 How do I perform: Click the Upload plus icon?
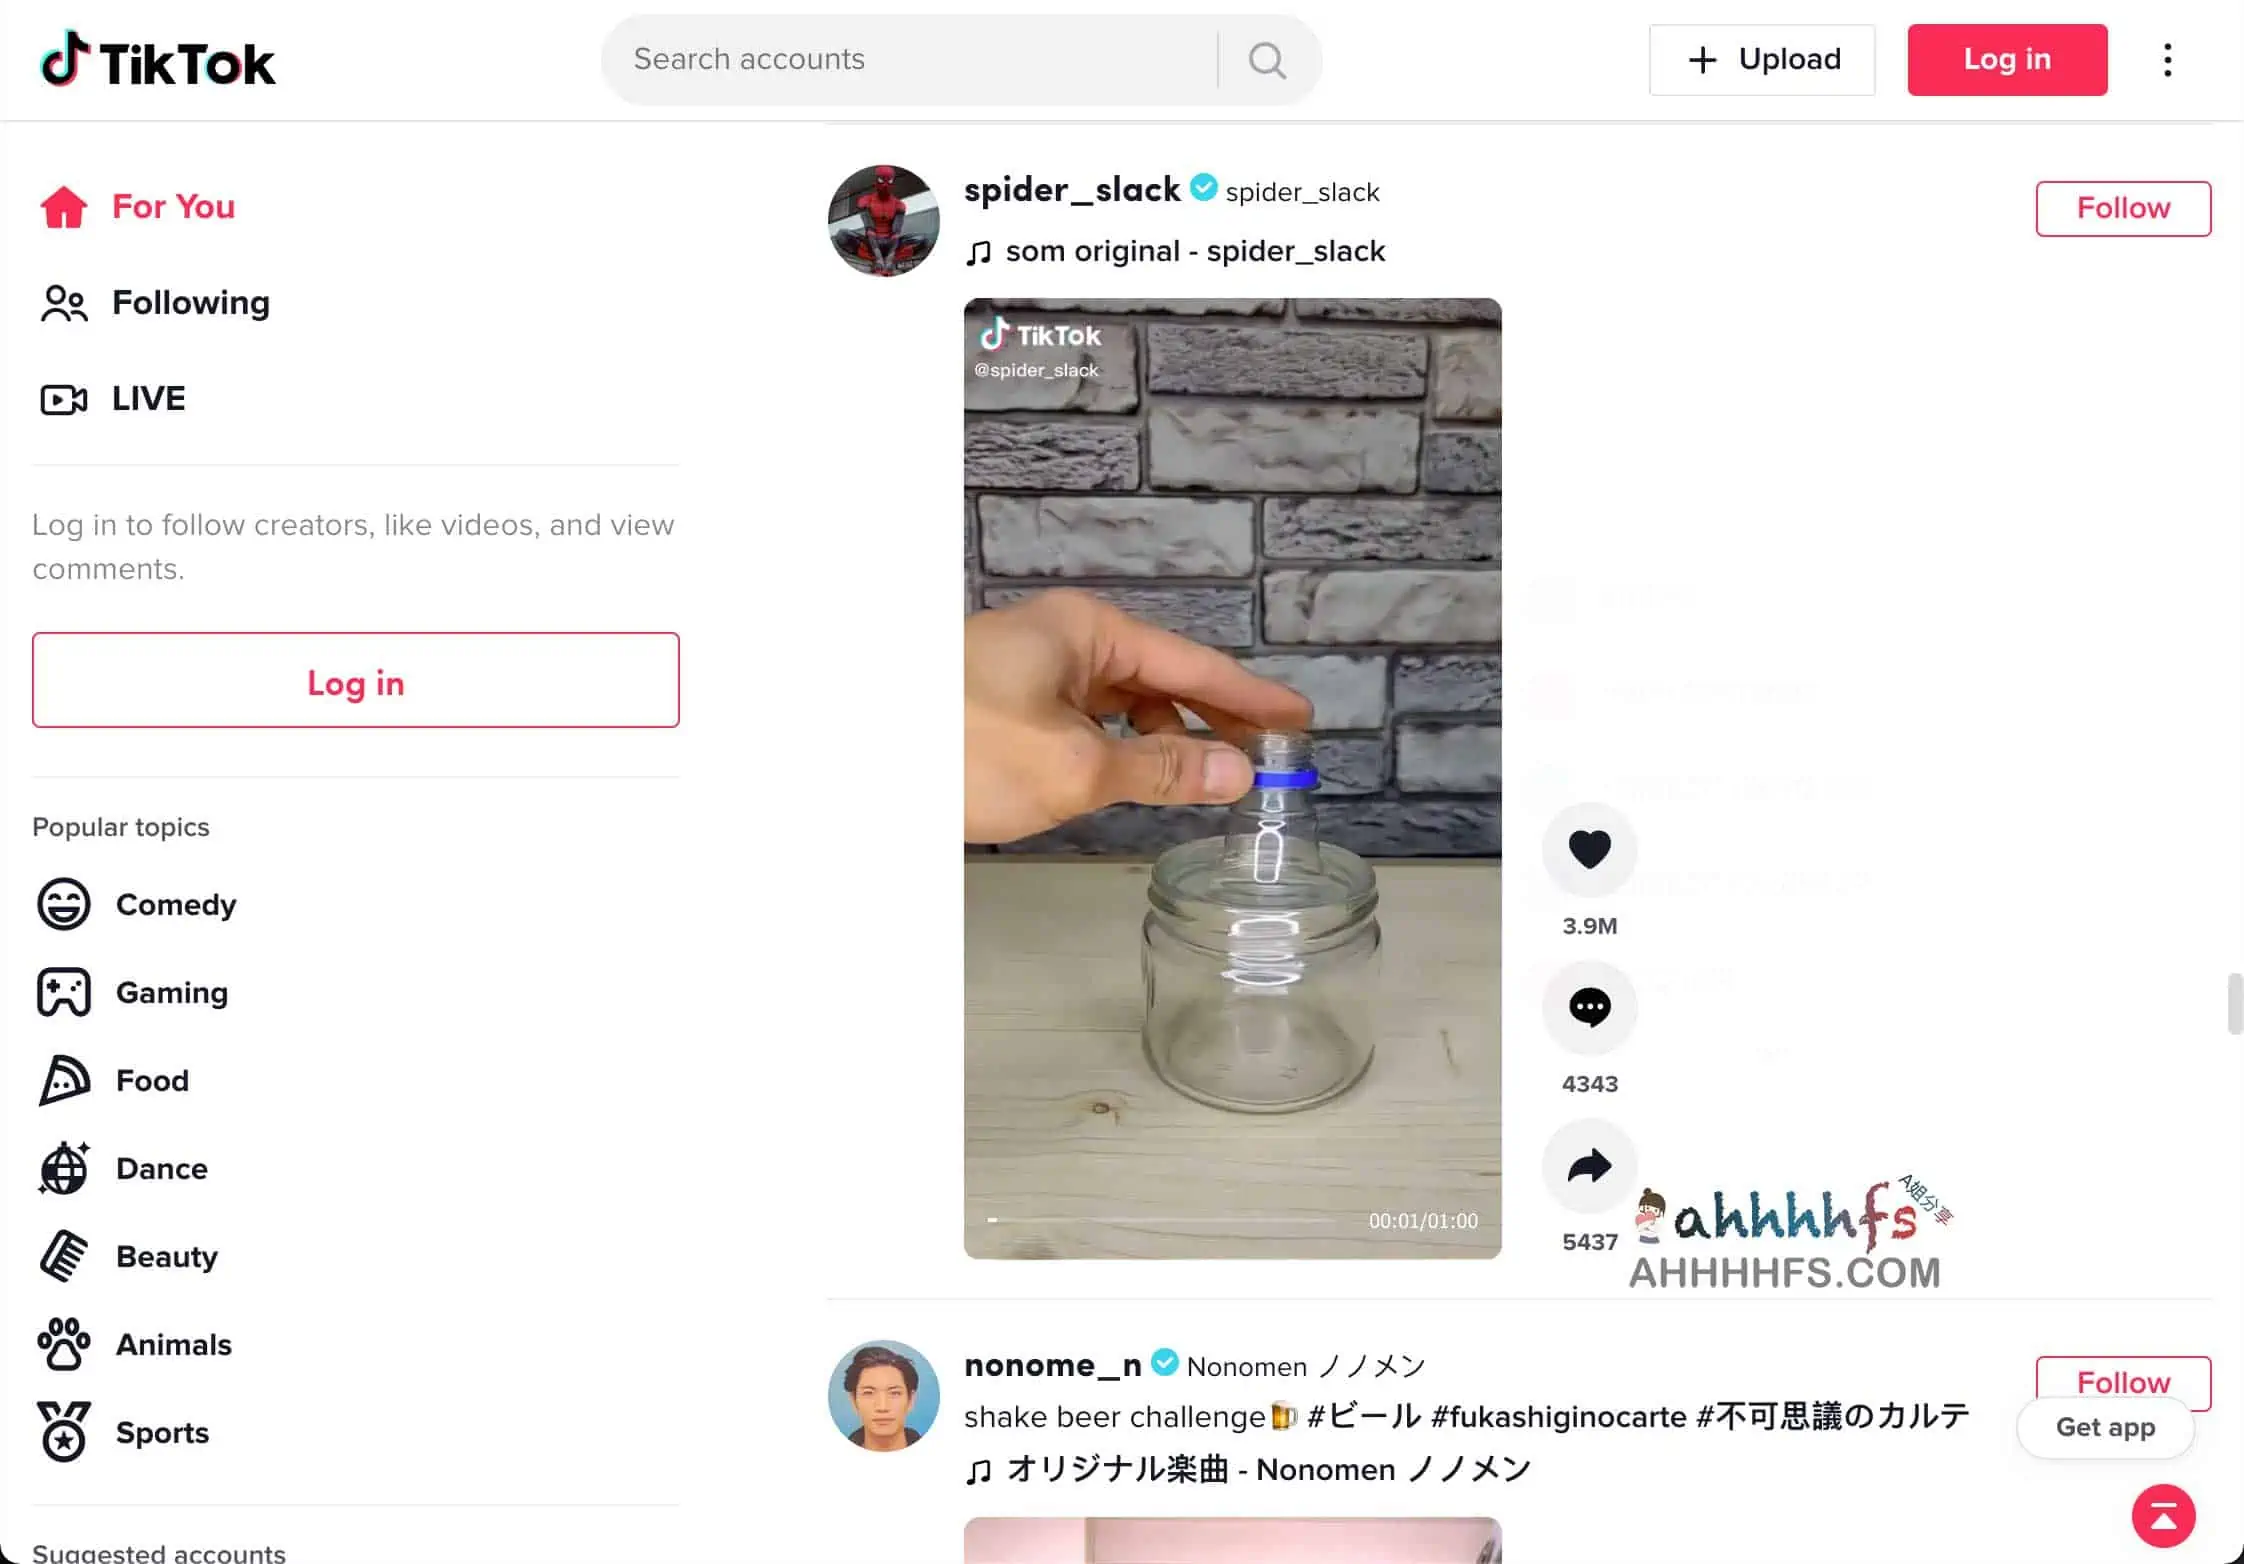tap(1700, 60)
